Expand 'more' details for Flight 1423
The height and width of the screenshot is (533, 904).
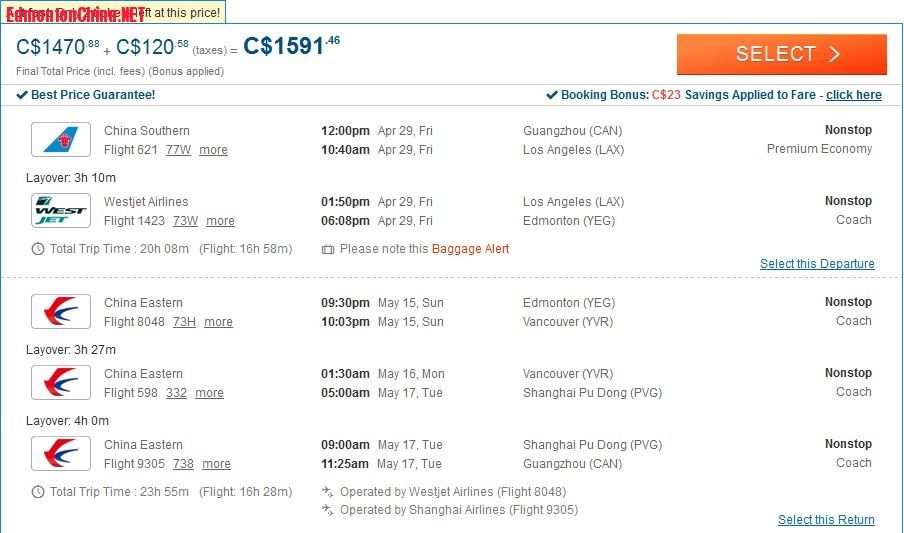(x=220, y=221)
